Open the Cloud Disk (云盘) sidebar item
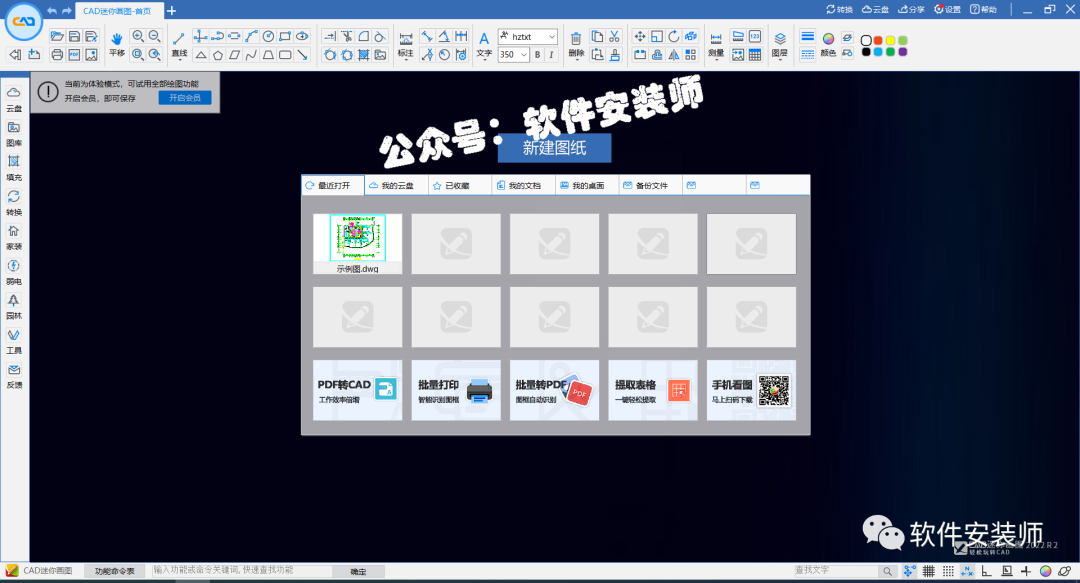 (x=14, y=99)
